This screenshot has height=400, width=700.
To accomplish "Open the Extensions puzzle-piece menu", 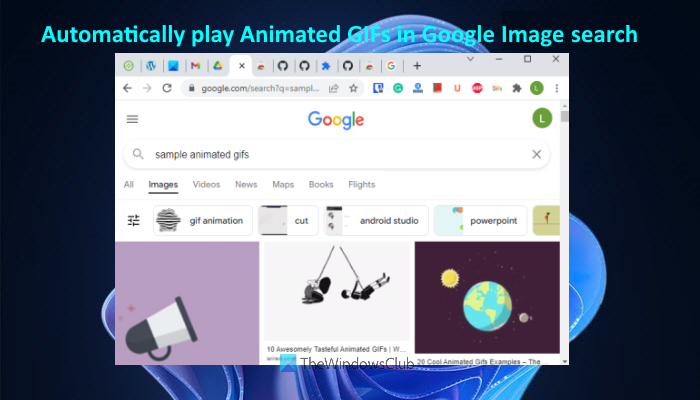I will [x=517, y=88].
